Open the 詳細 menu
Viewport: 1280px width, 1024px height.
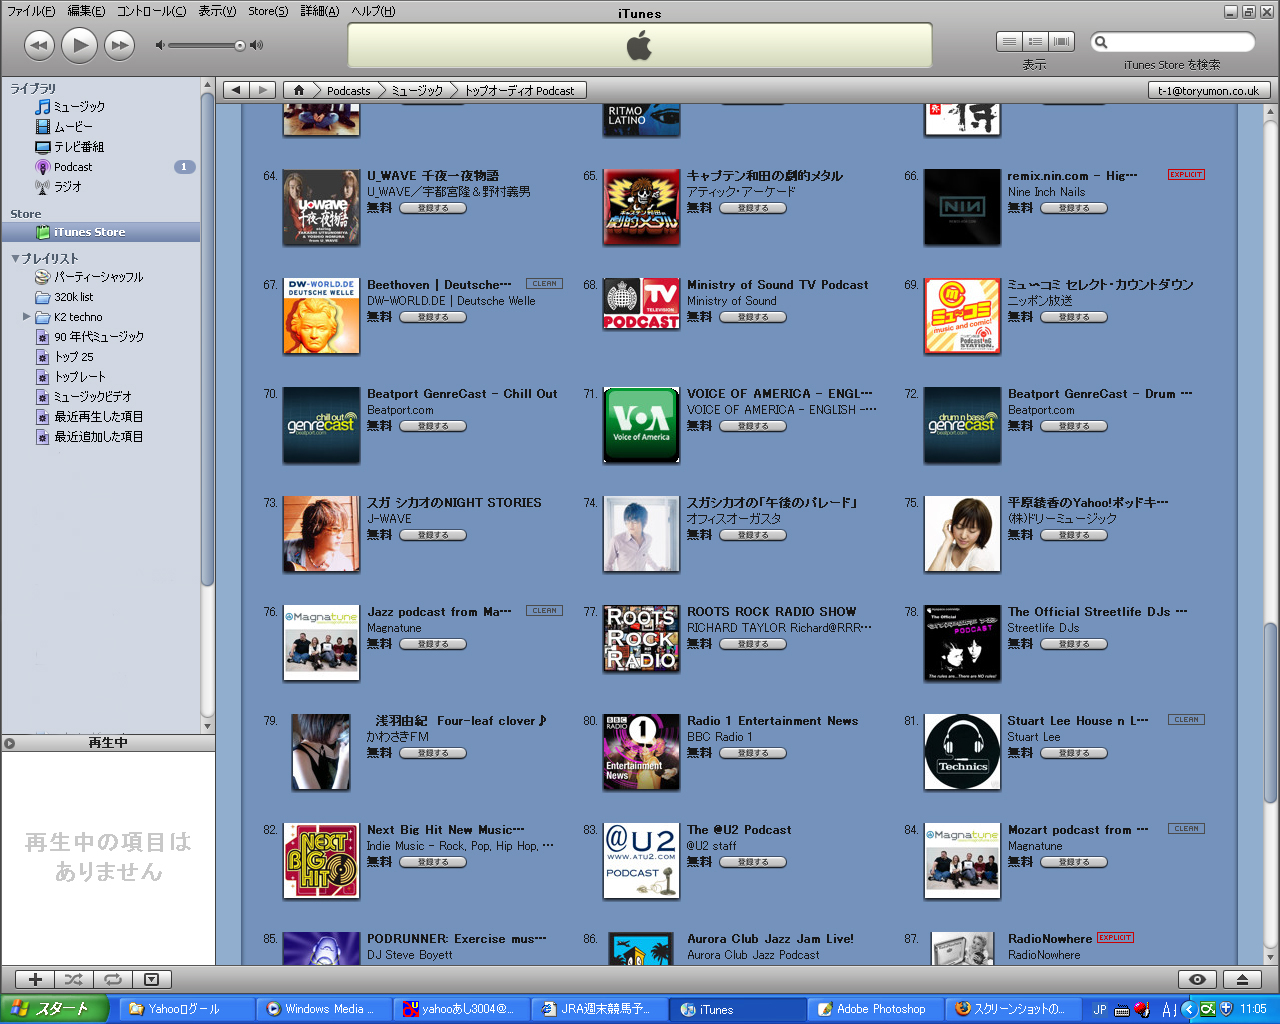click(320, 11)
